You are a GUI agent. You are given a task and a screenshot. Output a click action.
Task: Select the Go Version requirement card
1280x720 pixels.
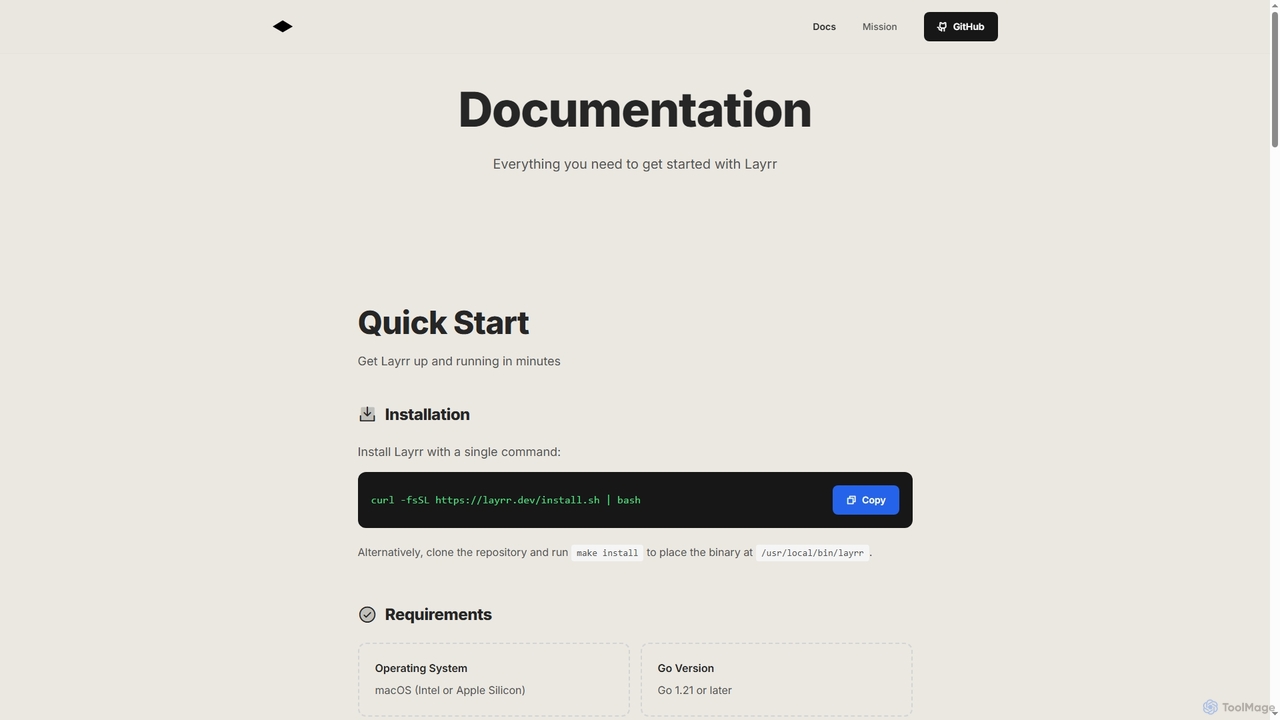pyautogui.click(x=777, y=679)
